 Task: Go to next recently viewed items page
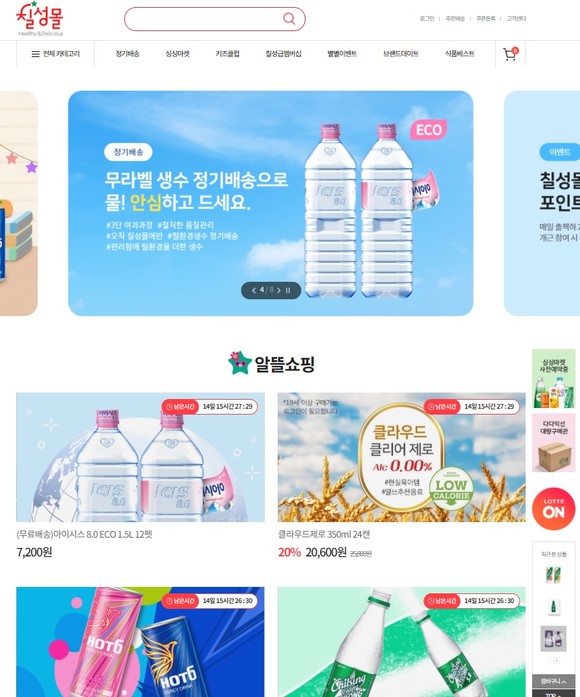click(557, 660)
